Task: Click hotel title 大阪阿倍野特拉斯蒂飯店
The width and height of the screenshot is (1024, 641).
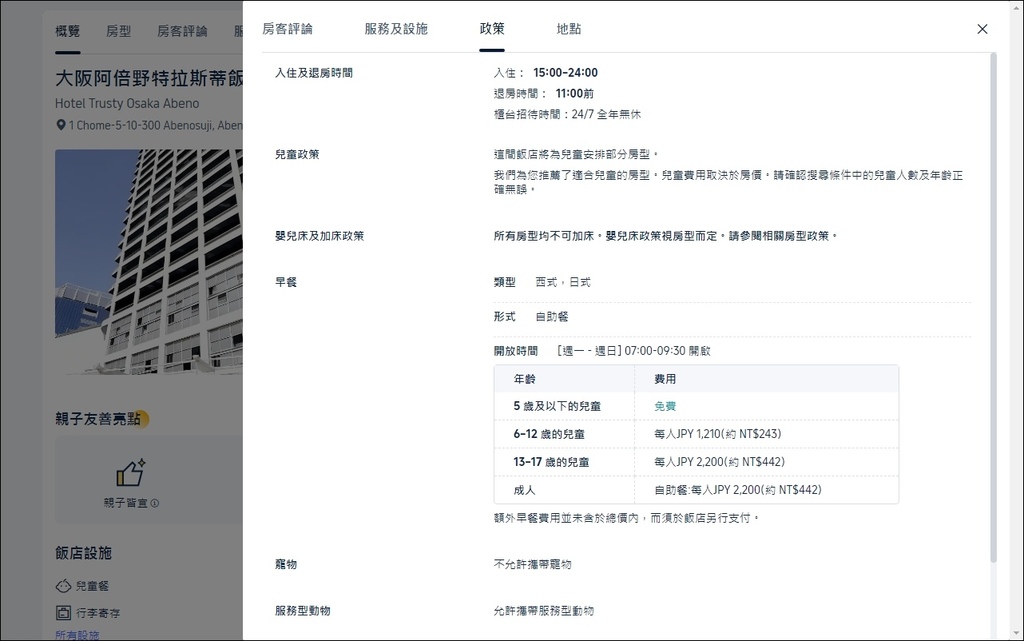Action: (x=149, y=78)
